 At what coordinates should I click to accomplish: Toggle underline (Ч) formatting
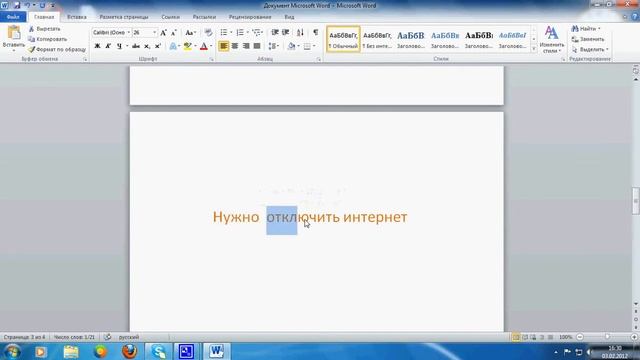pos(119,46)
